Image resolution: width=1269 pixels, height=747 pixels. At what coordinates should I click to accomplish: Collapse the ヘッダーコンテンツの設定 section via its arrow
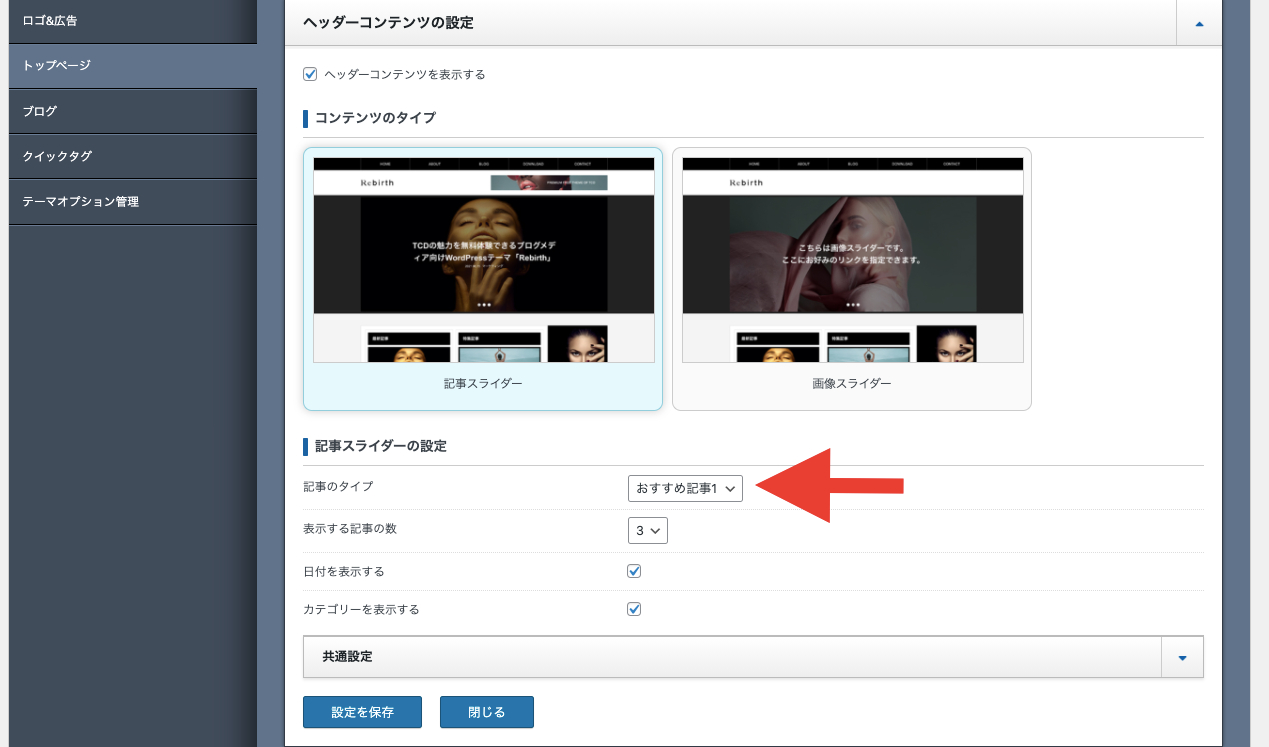tap(1199, 23)
